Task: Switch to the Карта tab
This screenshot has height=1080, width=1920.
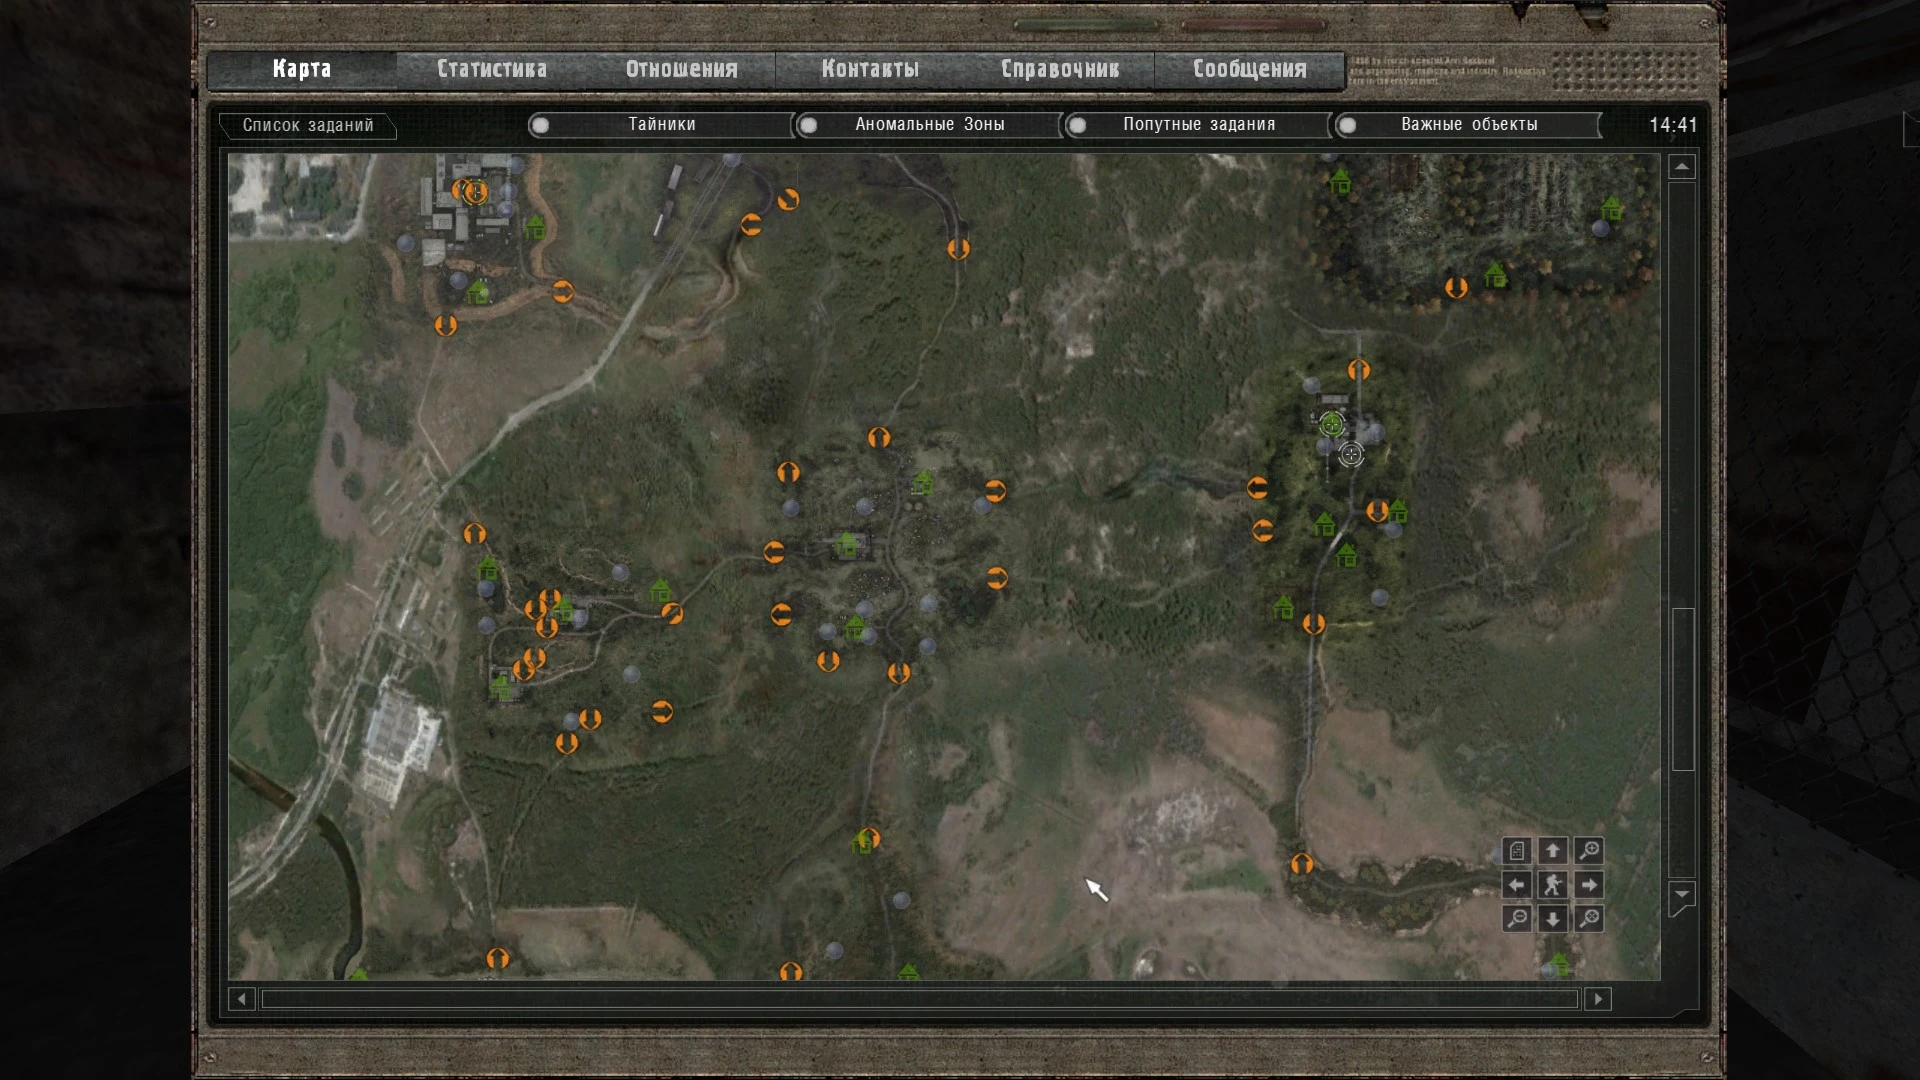Action: point(302,69)
